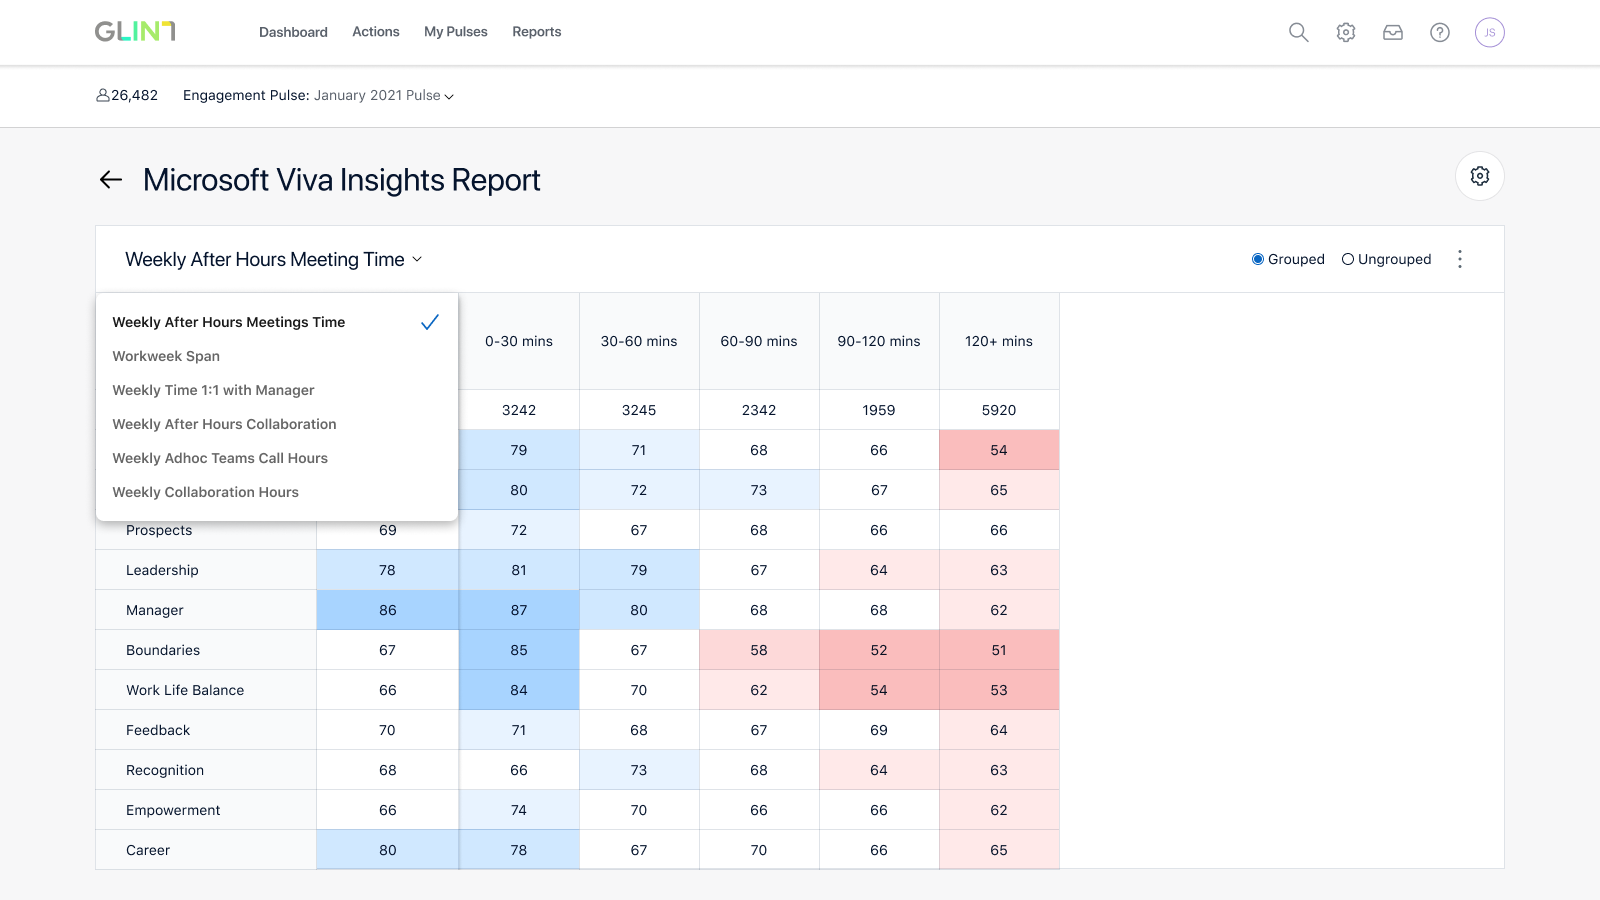
Task: Click Career score 70 in 60-90 mins
Action: point(759,850)
